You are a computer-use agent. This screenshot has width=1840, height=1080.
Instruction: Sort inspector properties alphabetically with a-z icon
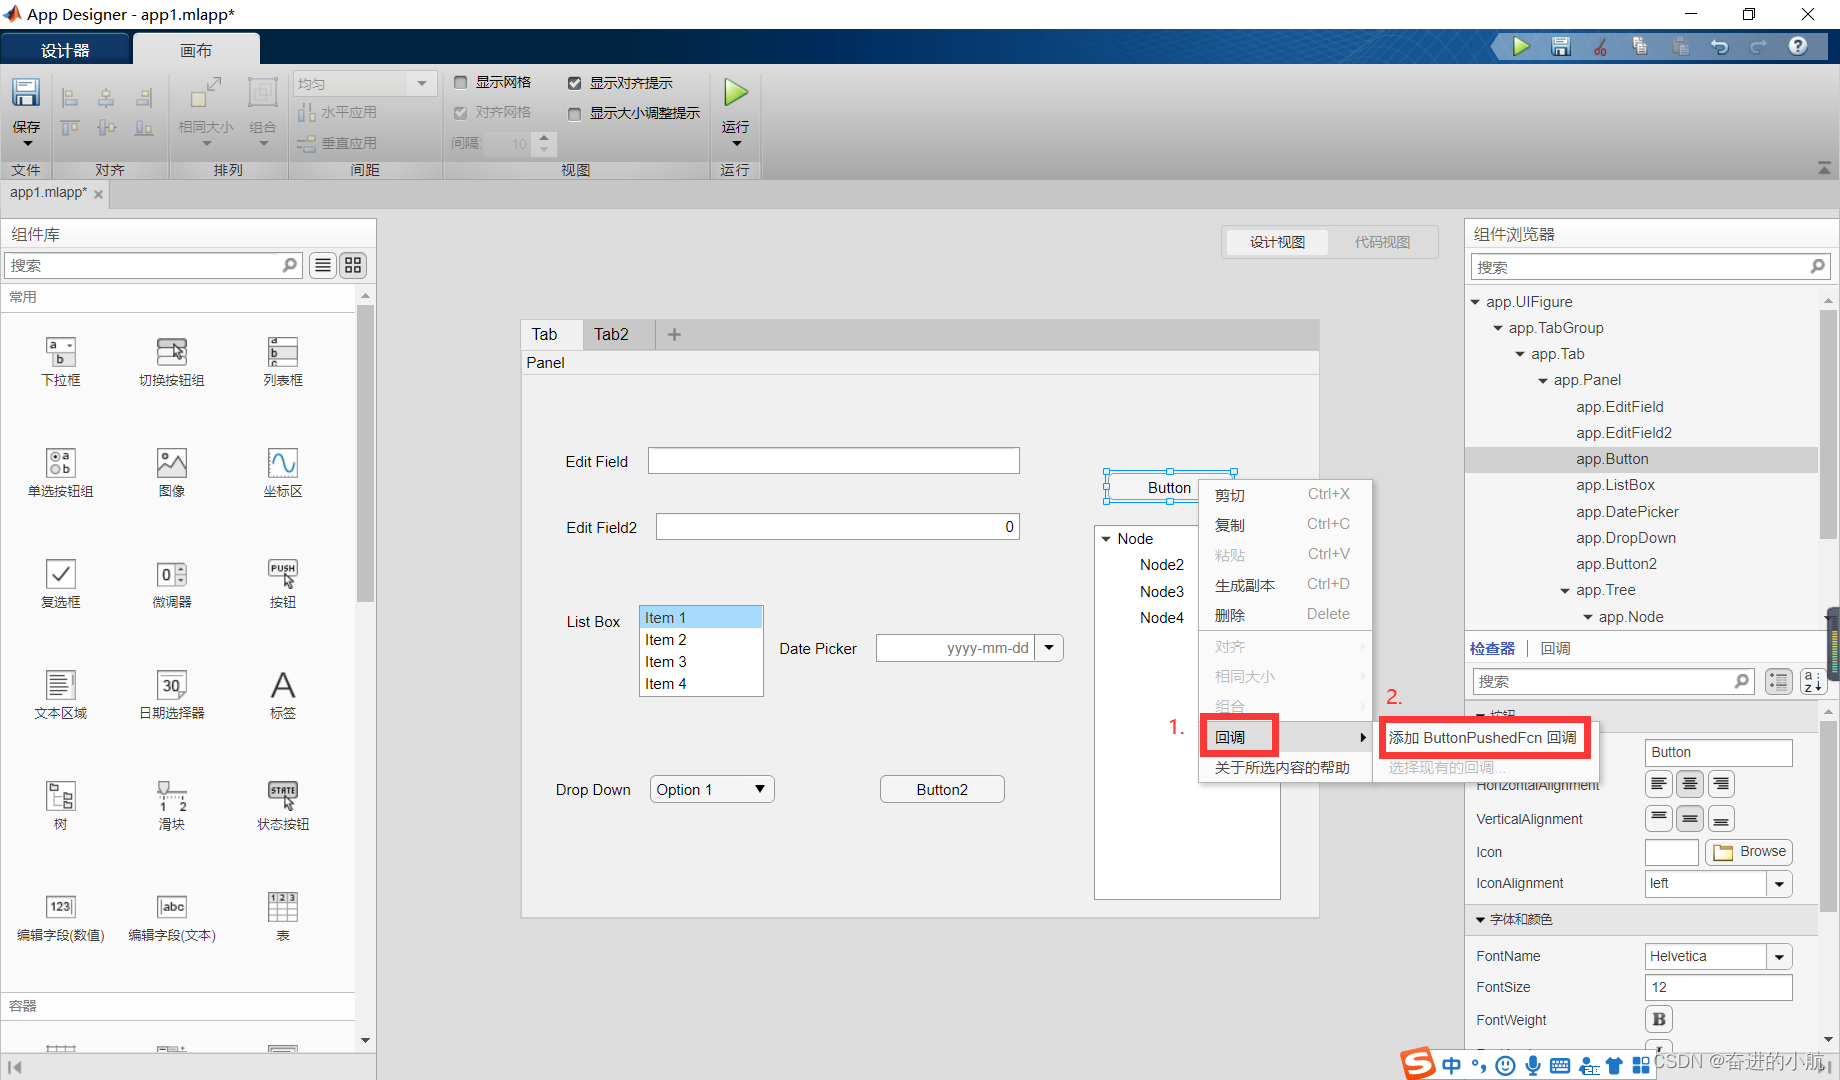pos(1812,682)
